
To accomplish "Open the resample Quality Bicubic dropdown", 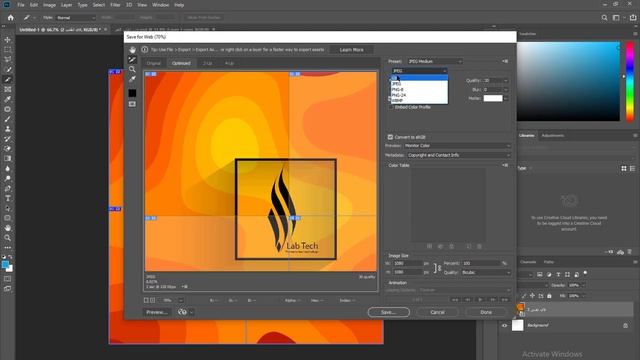I will 486,272.
